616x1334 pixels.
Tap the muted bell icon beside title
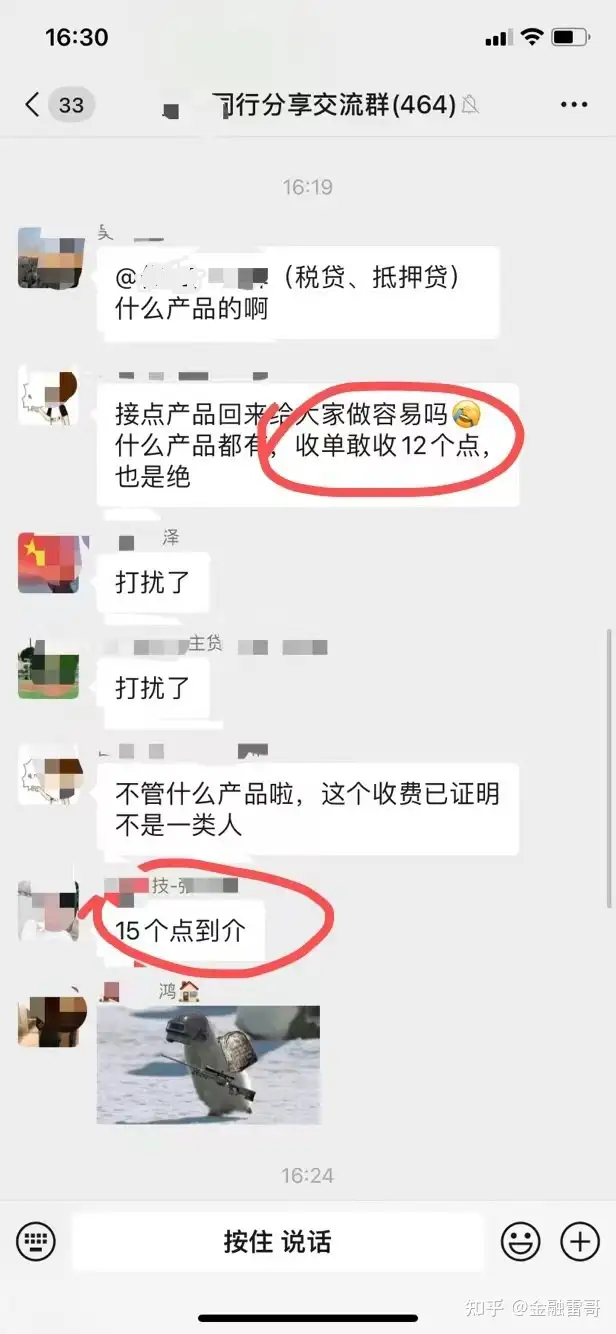470,105
